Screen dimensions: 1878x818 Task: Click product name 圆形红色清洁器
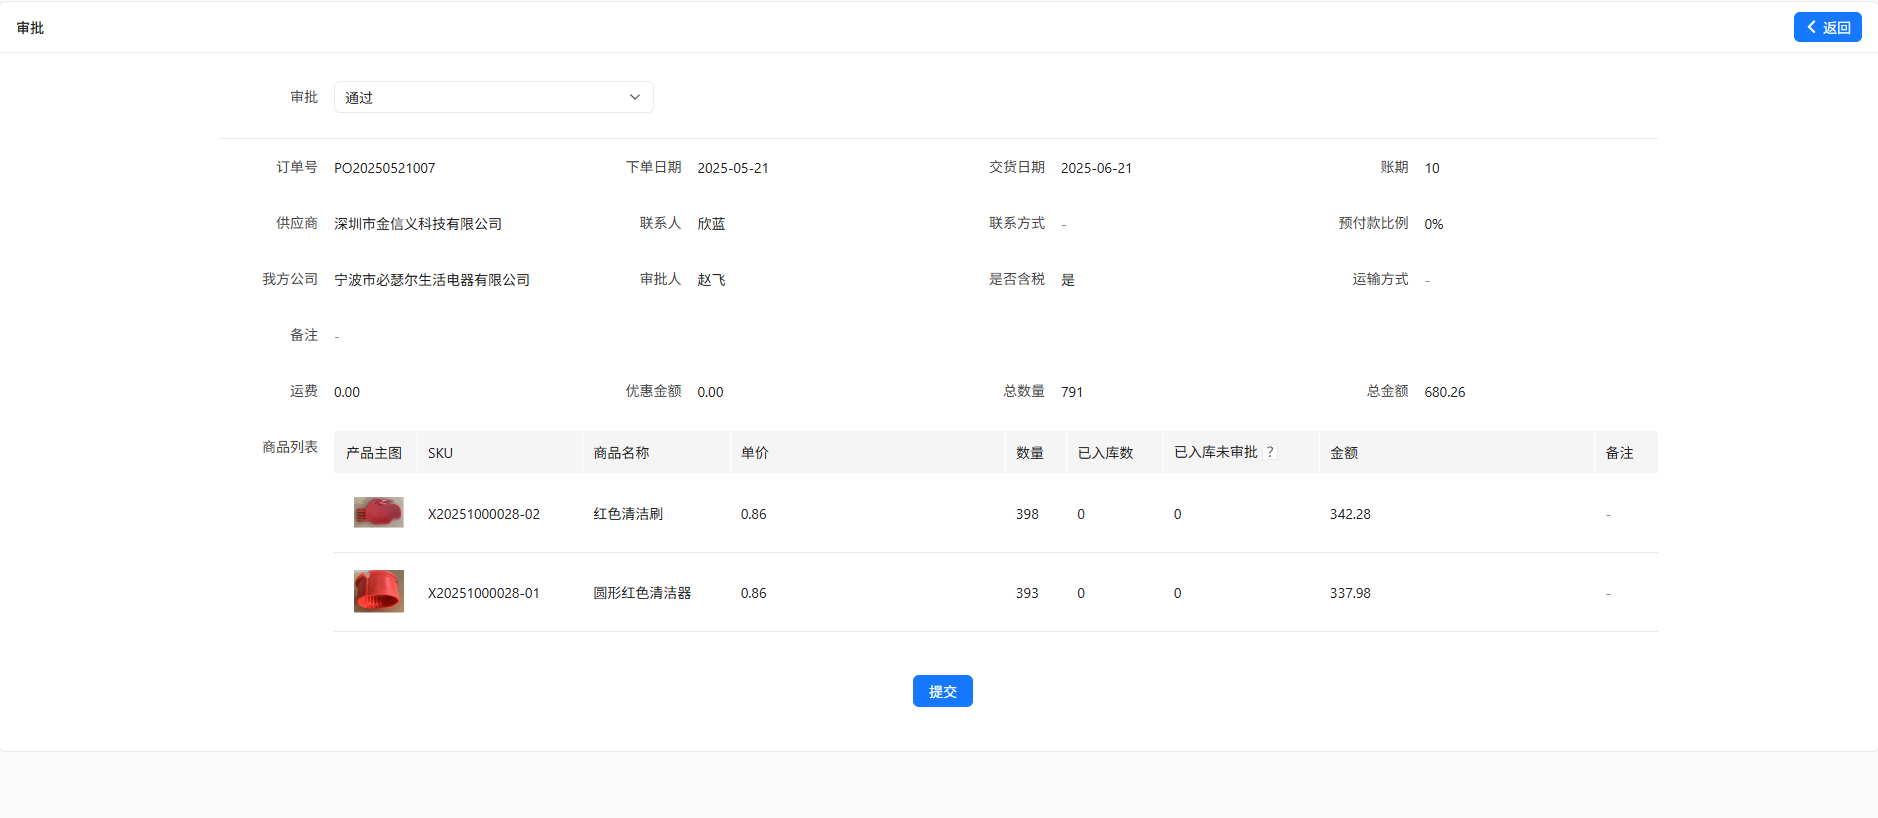(642, 593)
